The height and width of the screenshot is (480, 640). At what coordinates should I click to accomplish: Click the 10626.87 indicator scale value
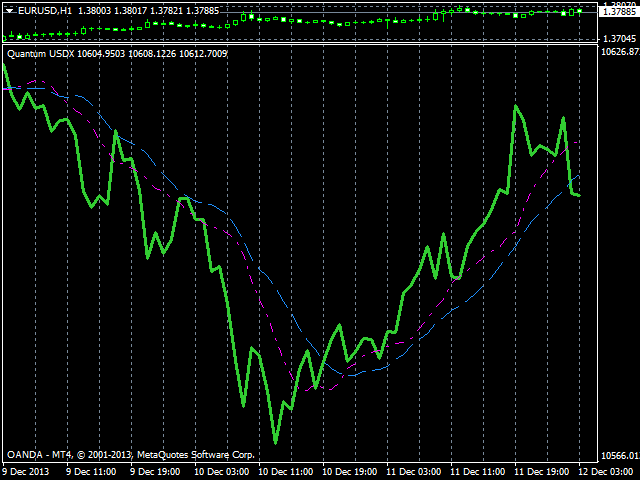620,52
